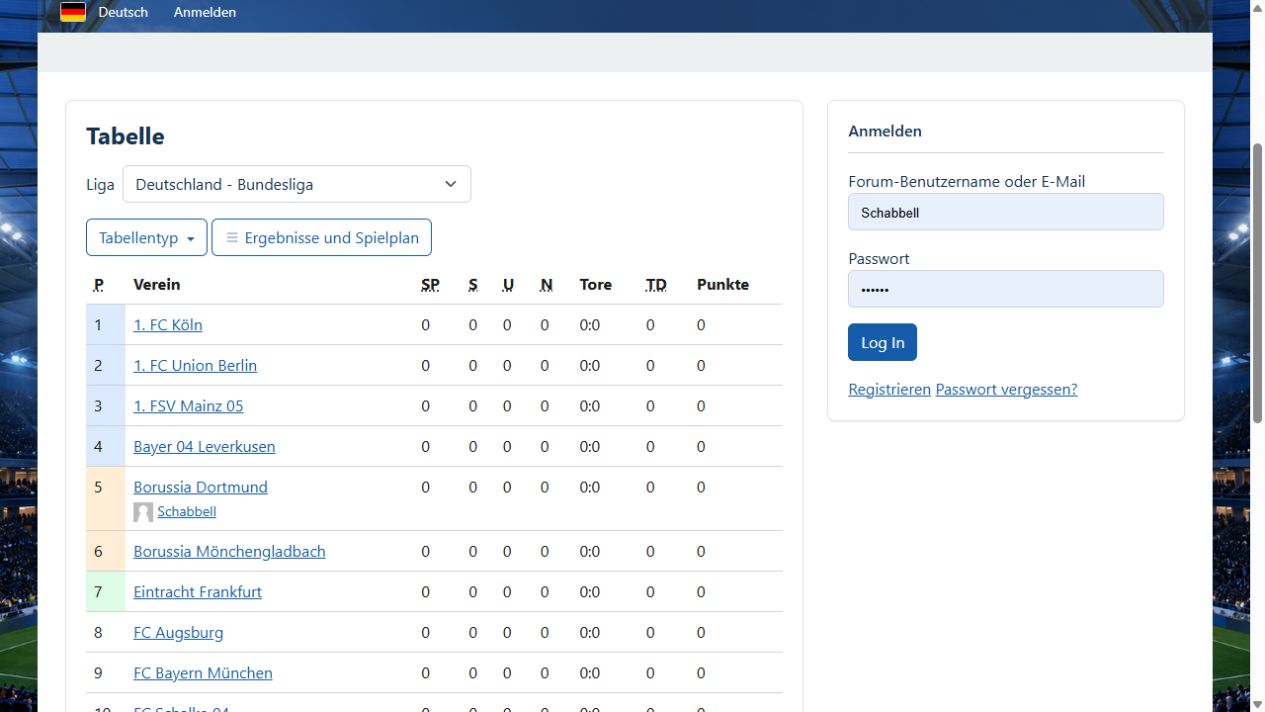Expand the Tabellentyp dropdown
The image size is (1265, 712).
click(147, 238)
